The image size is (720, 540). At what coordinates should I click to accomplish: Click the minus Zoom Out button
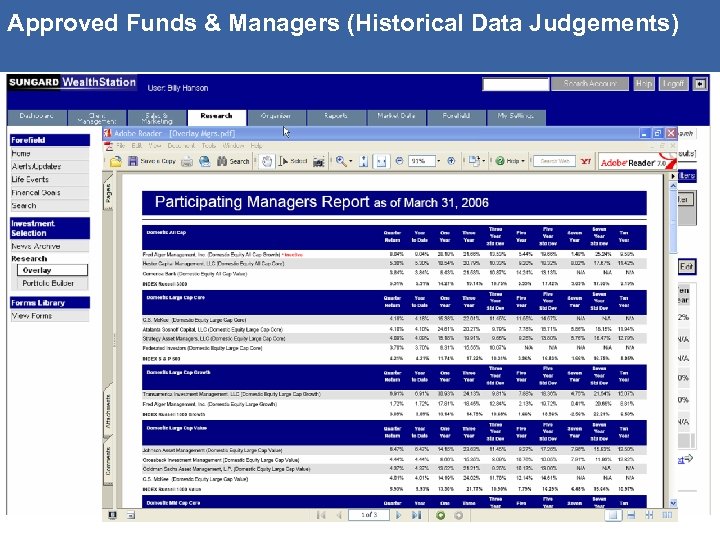399,161
